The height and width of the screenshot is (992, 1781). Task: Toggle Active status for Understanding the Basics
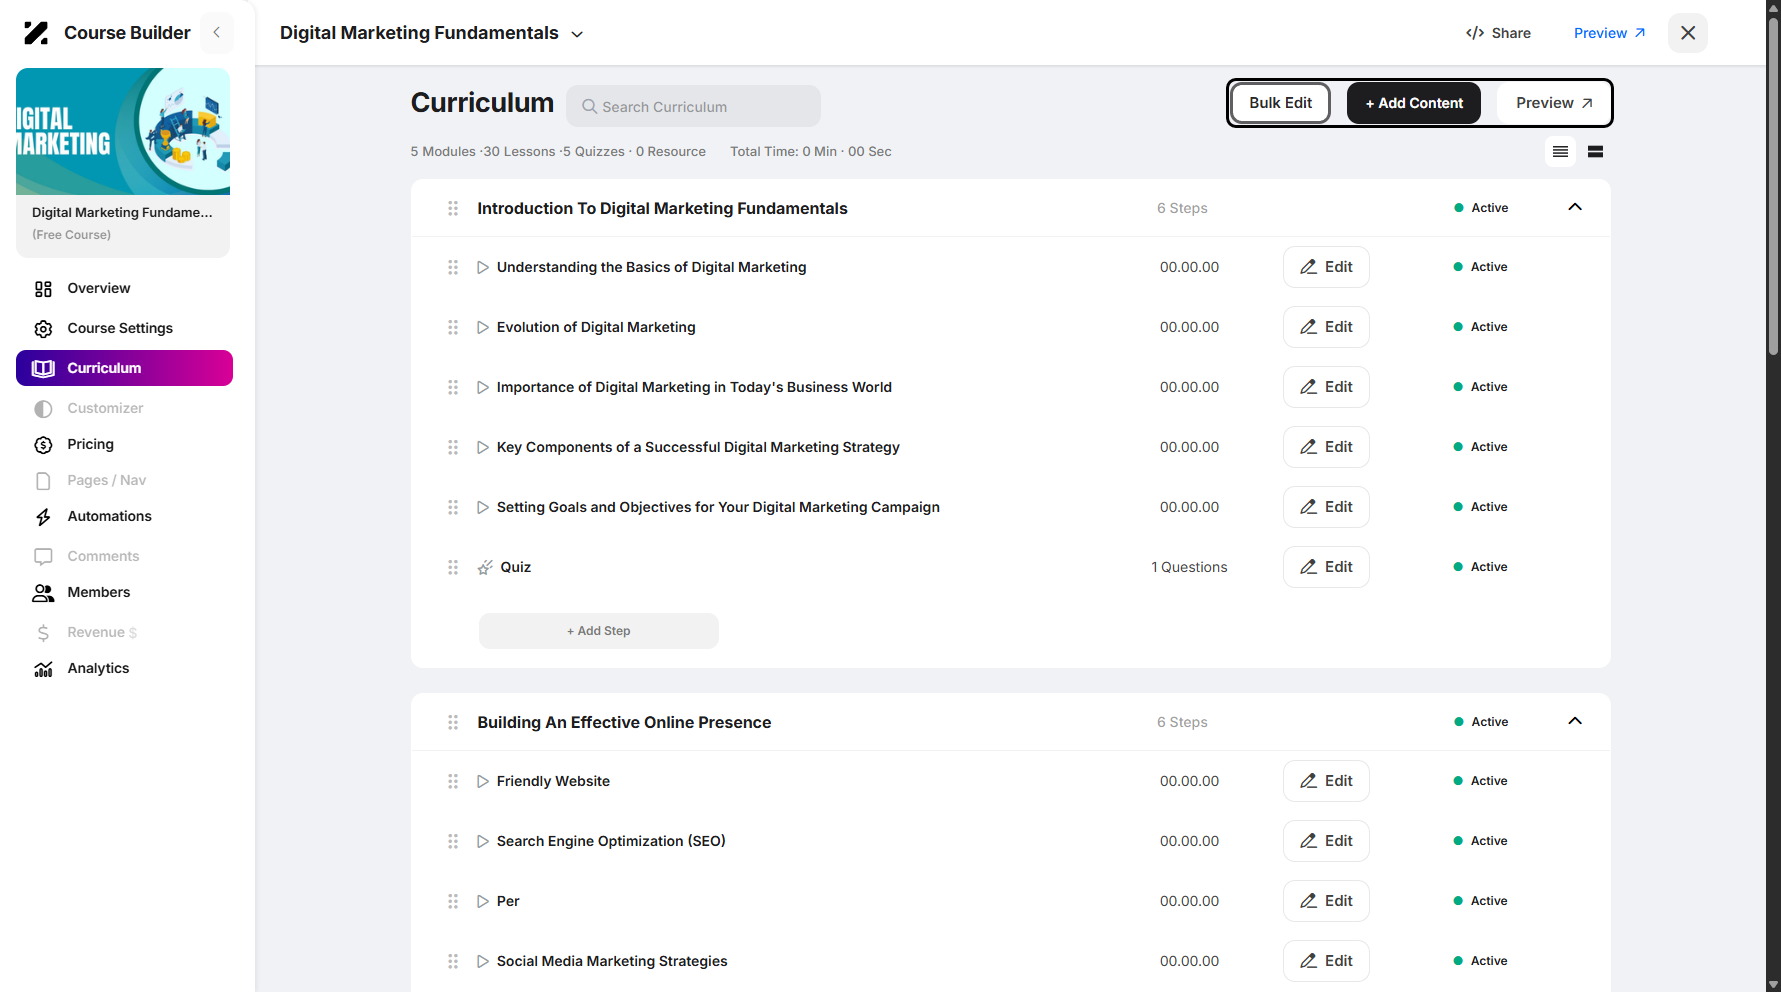1480,267
